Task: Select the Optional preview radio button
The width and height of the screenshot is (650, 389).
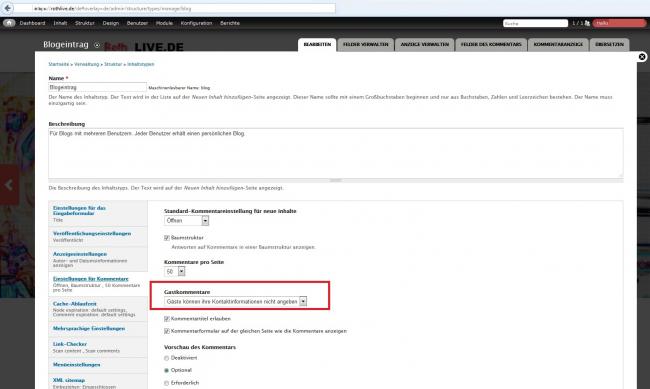Action: pos(167,370)
